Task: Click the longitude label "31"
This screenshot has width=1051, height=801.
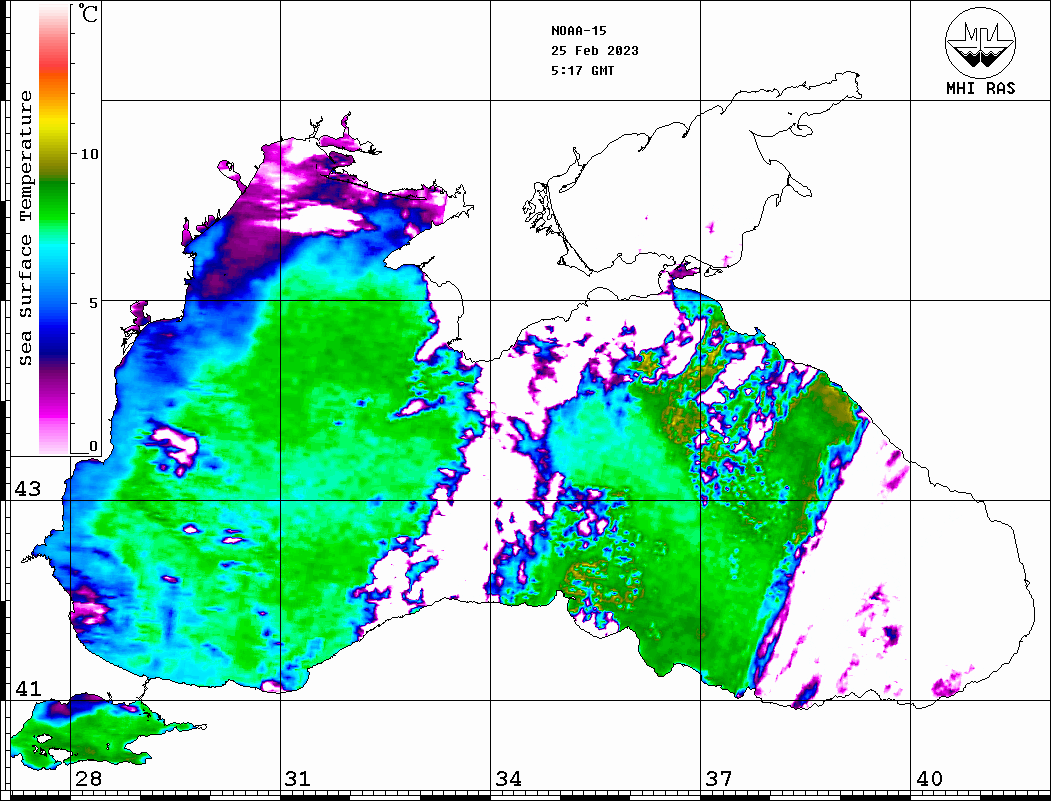Action: point(298,778)
